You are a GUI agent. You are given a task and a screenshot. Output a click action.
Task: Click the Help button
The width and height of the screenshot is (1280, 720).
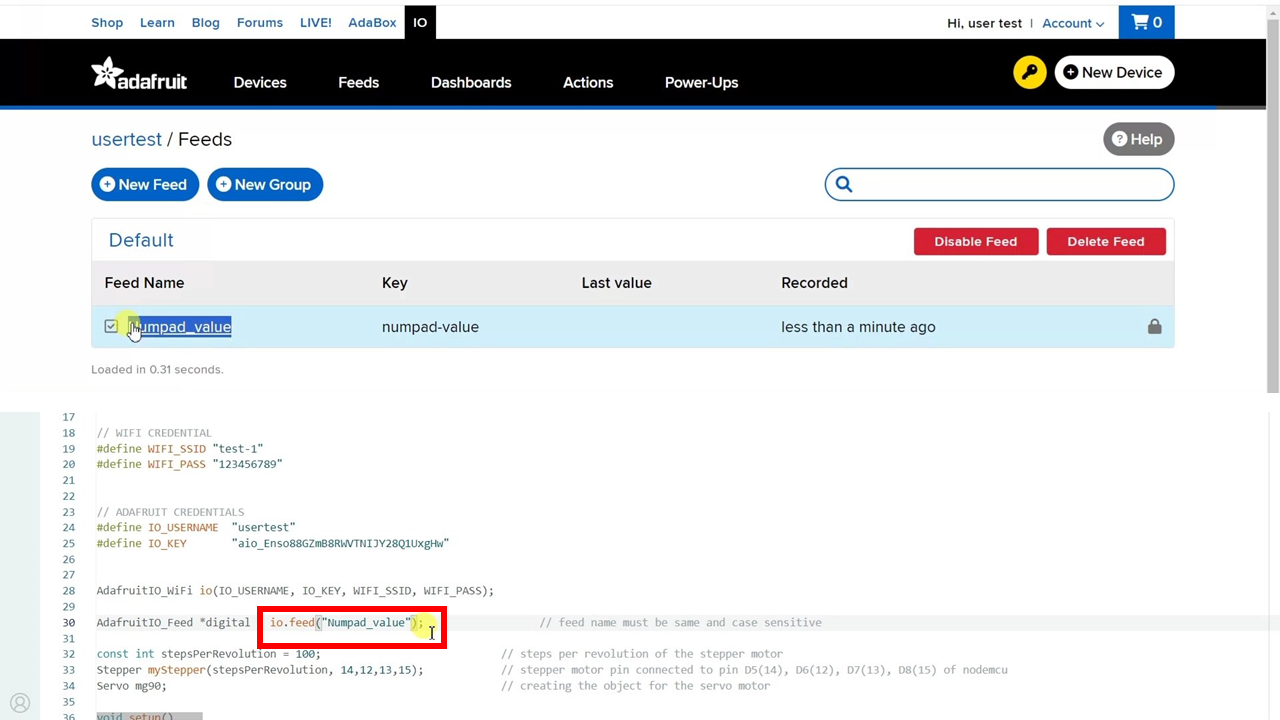[1138, 139]
